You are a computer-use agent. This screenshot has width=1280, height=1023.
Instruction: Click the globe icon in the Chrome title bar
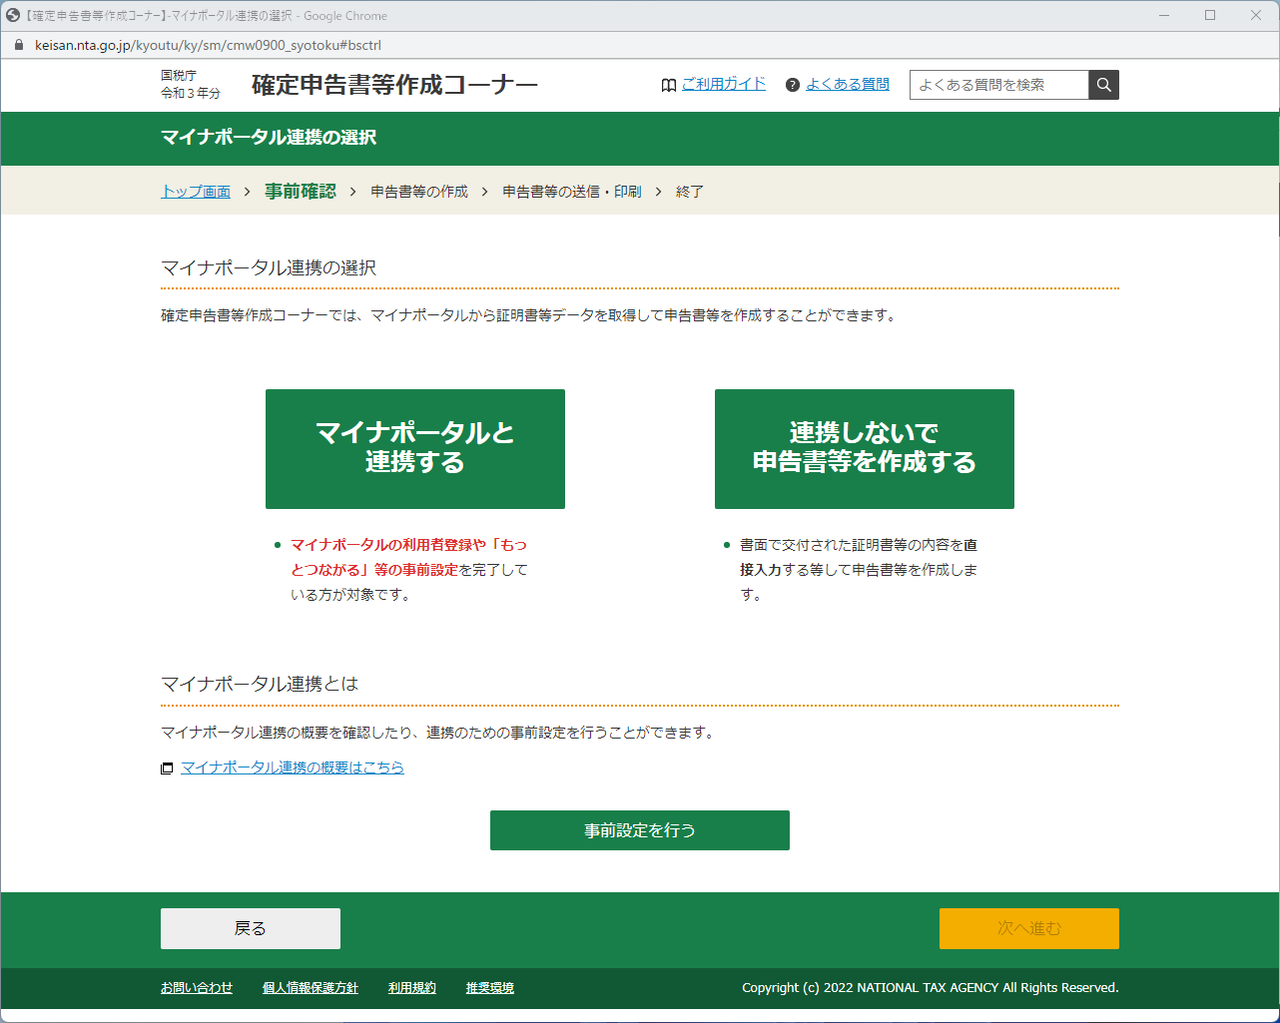pos(13,15)
